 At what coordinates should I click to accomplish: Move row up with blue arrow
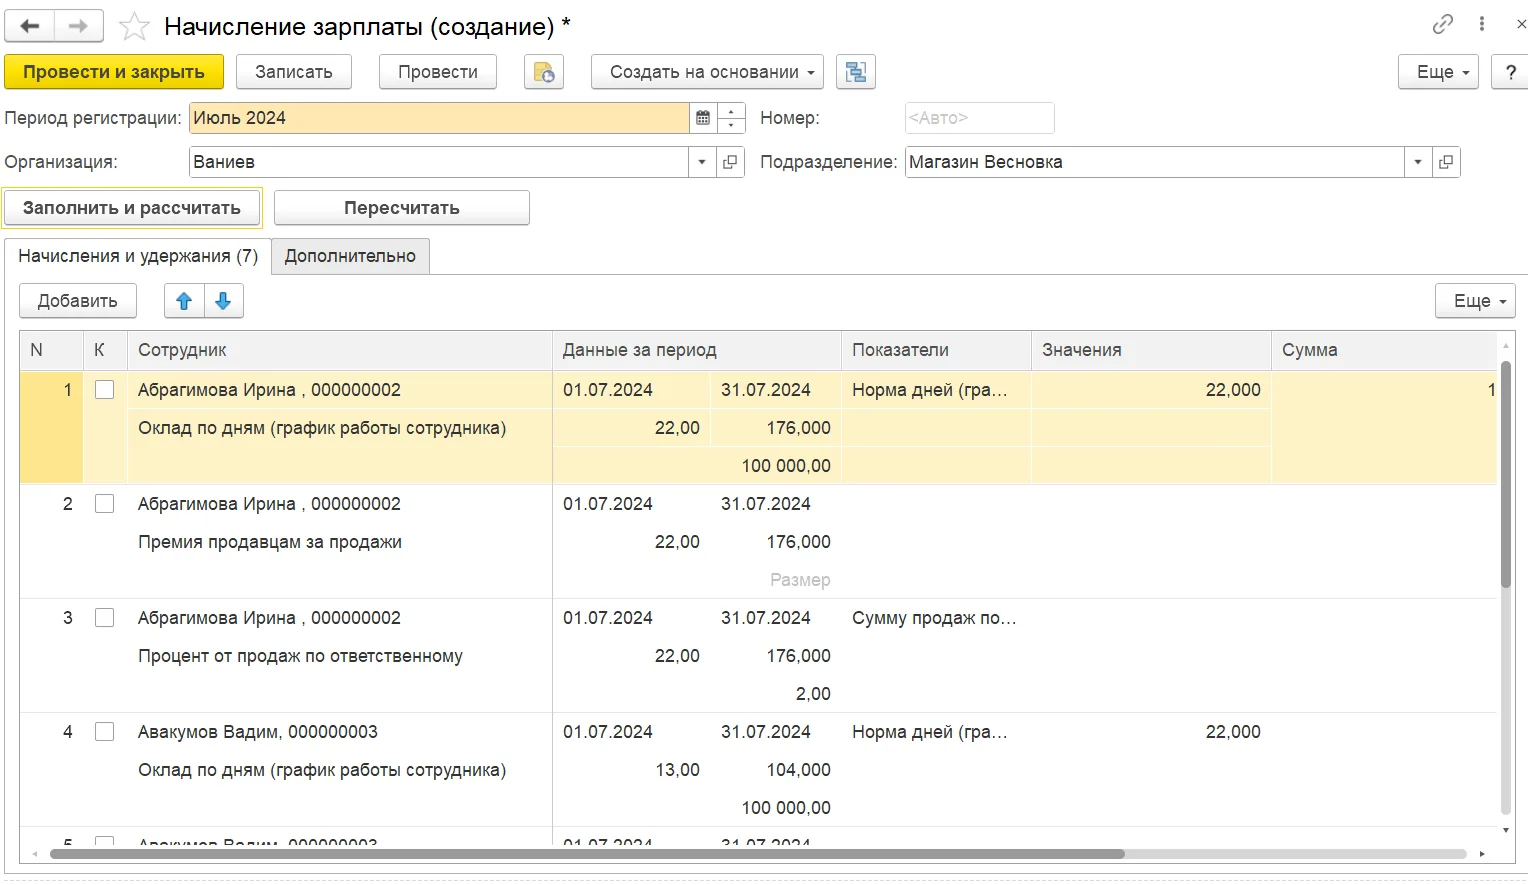point(184,301)
